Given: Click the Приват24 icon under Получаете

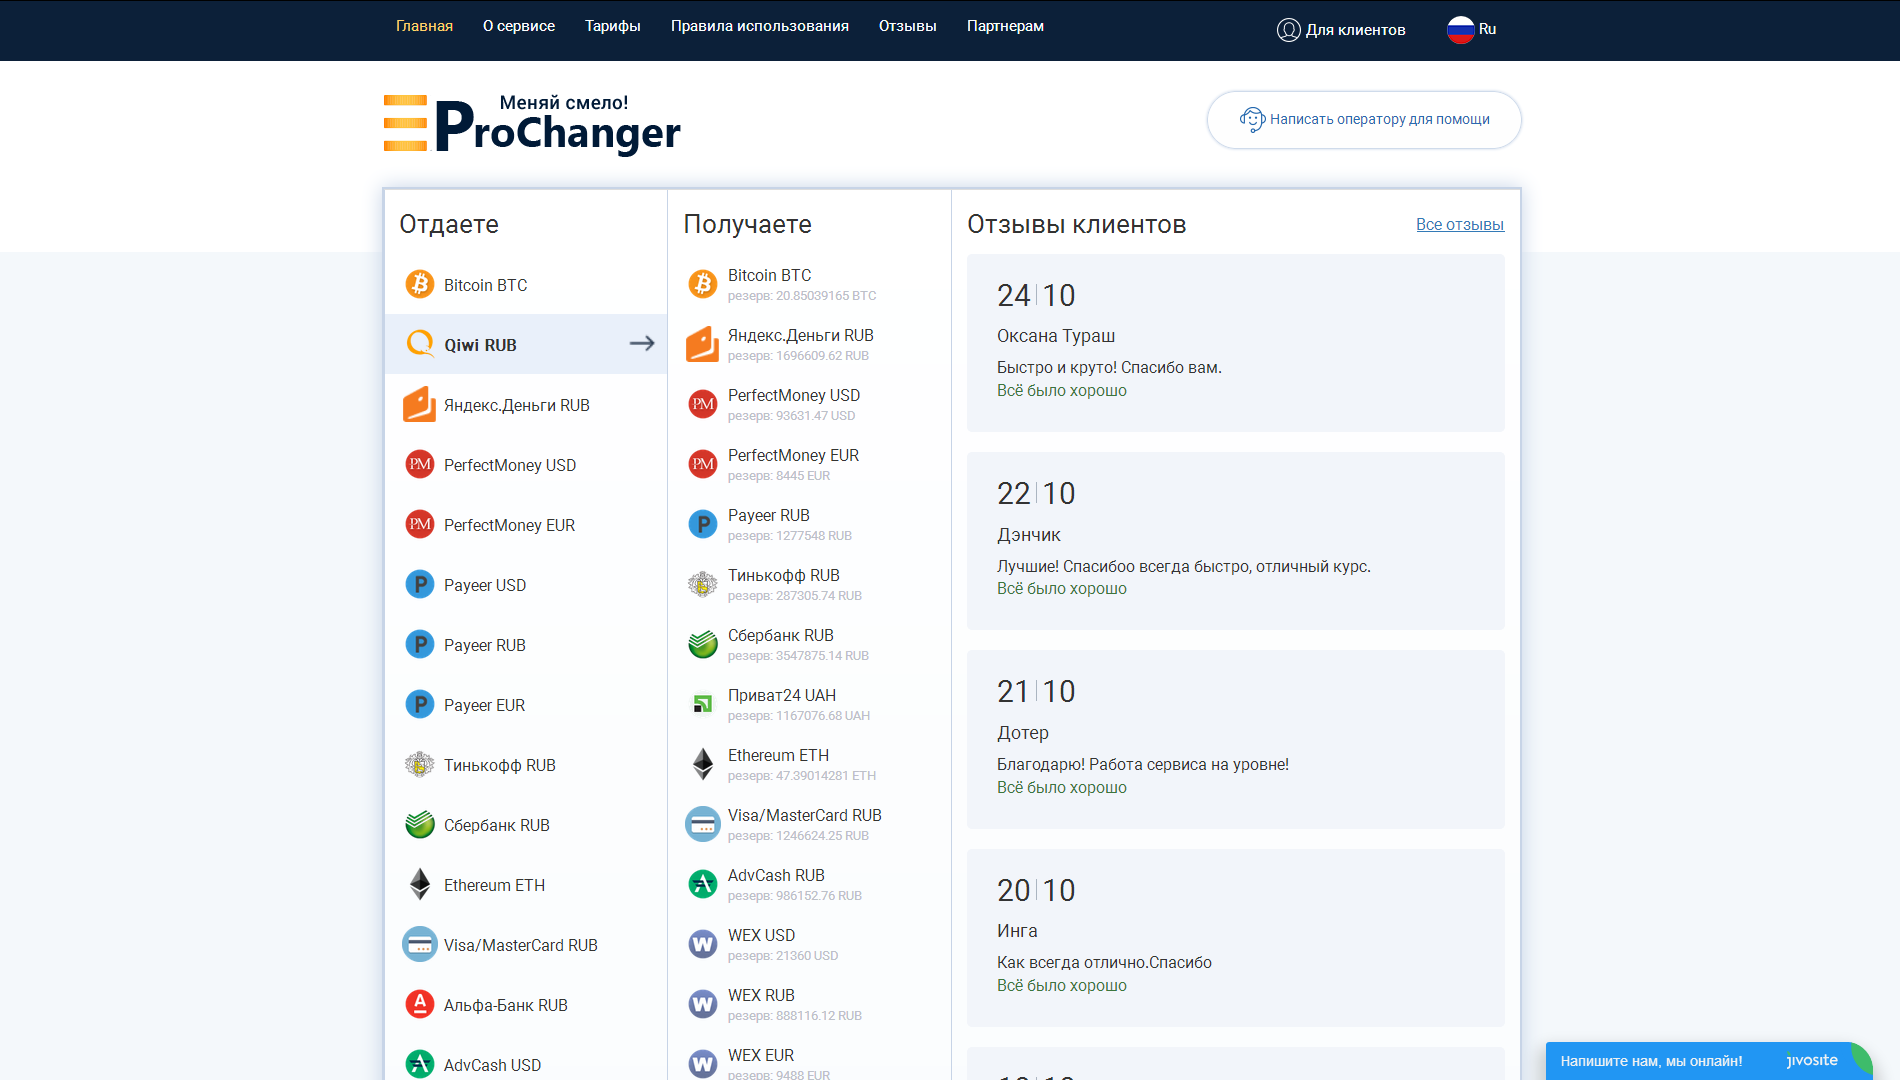Looking at the screenshot, I should click(703, 704).
